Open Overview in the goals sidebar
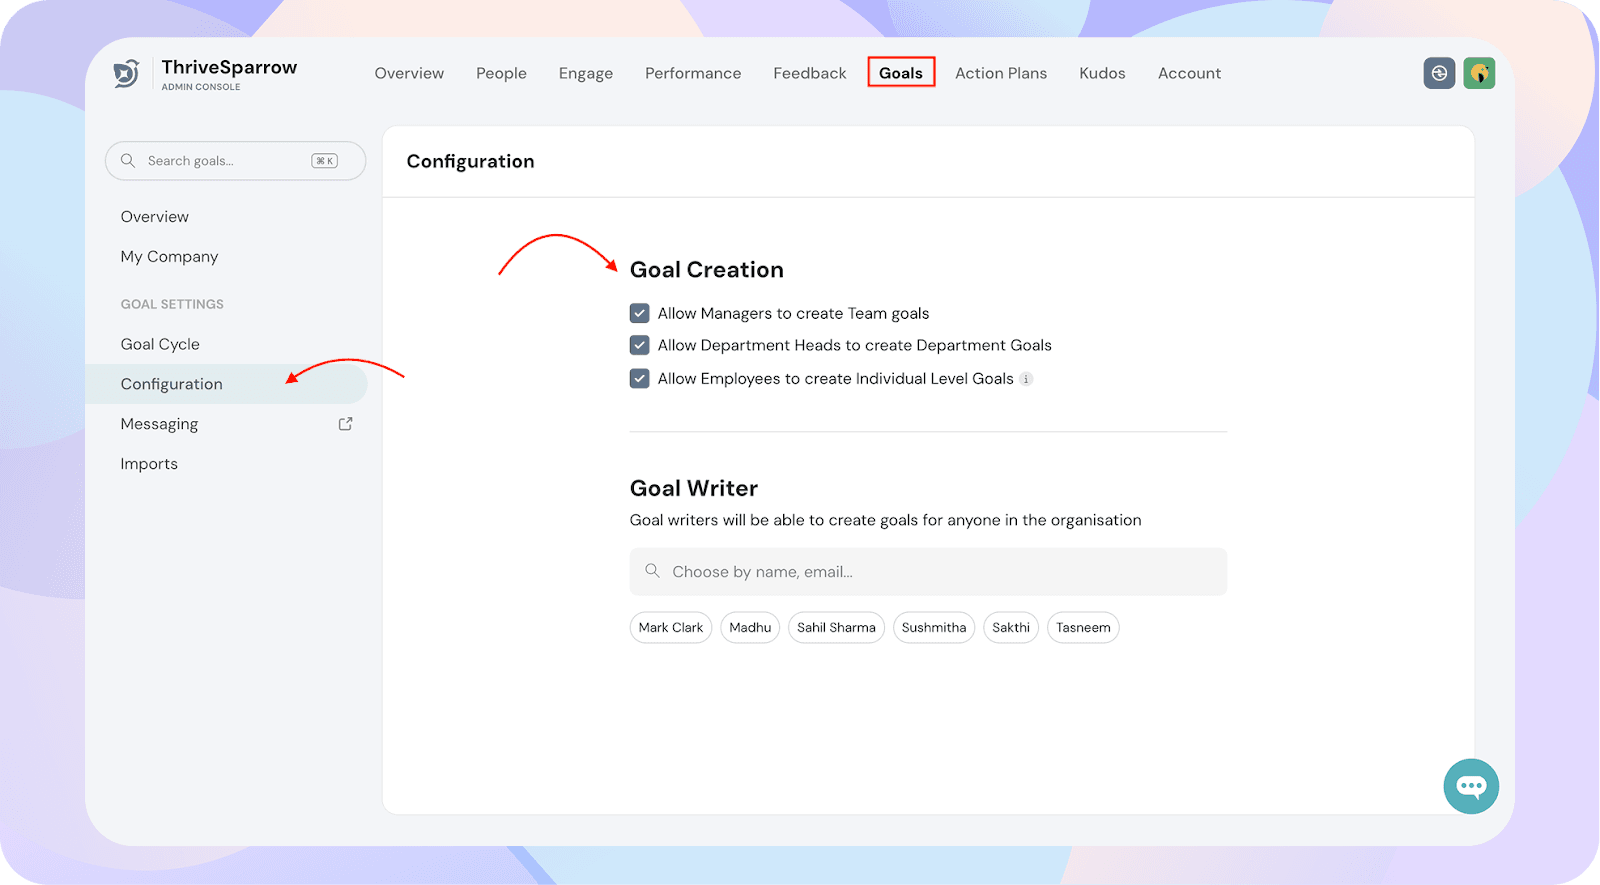The height and width of the screenshot is (885, 1600). click(x=155, y=217)
